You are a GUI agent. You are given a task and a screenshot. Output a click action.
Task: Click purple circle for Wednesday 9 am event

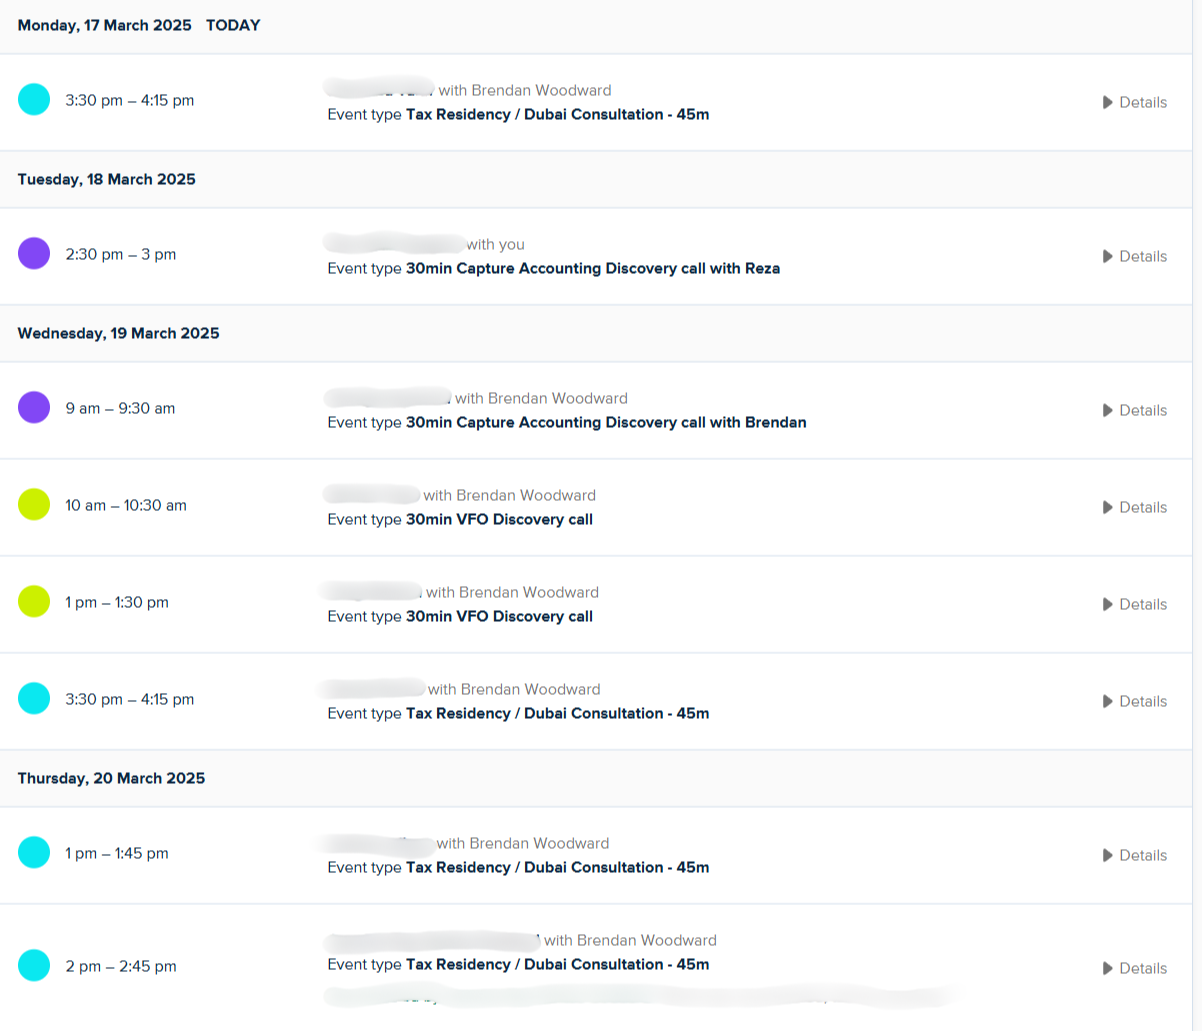pos(34,408)
